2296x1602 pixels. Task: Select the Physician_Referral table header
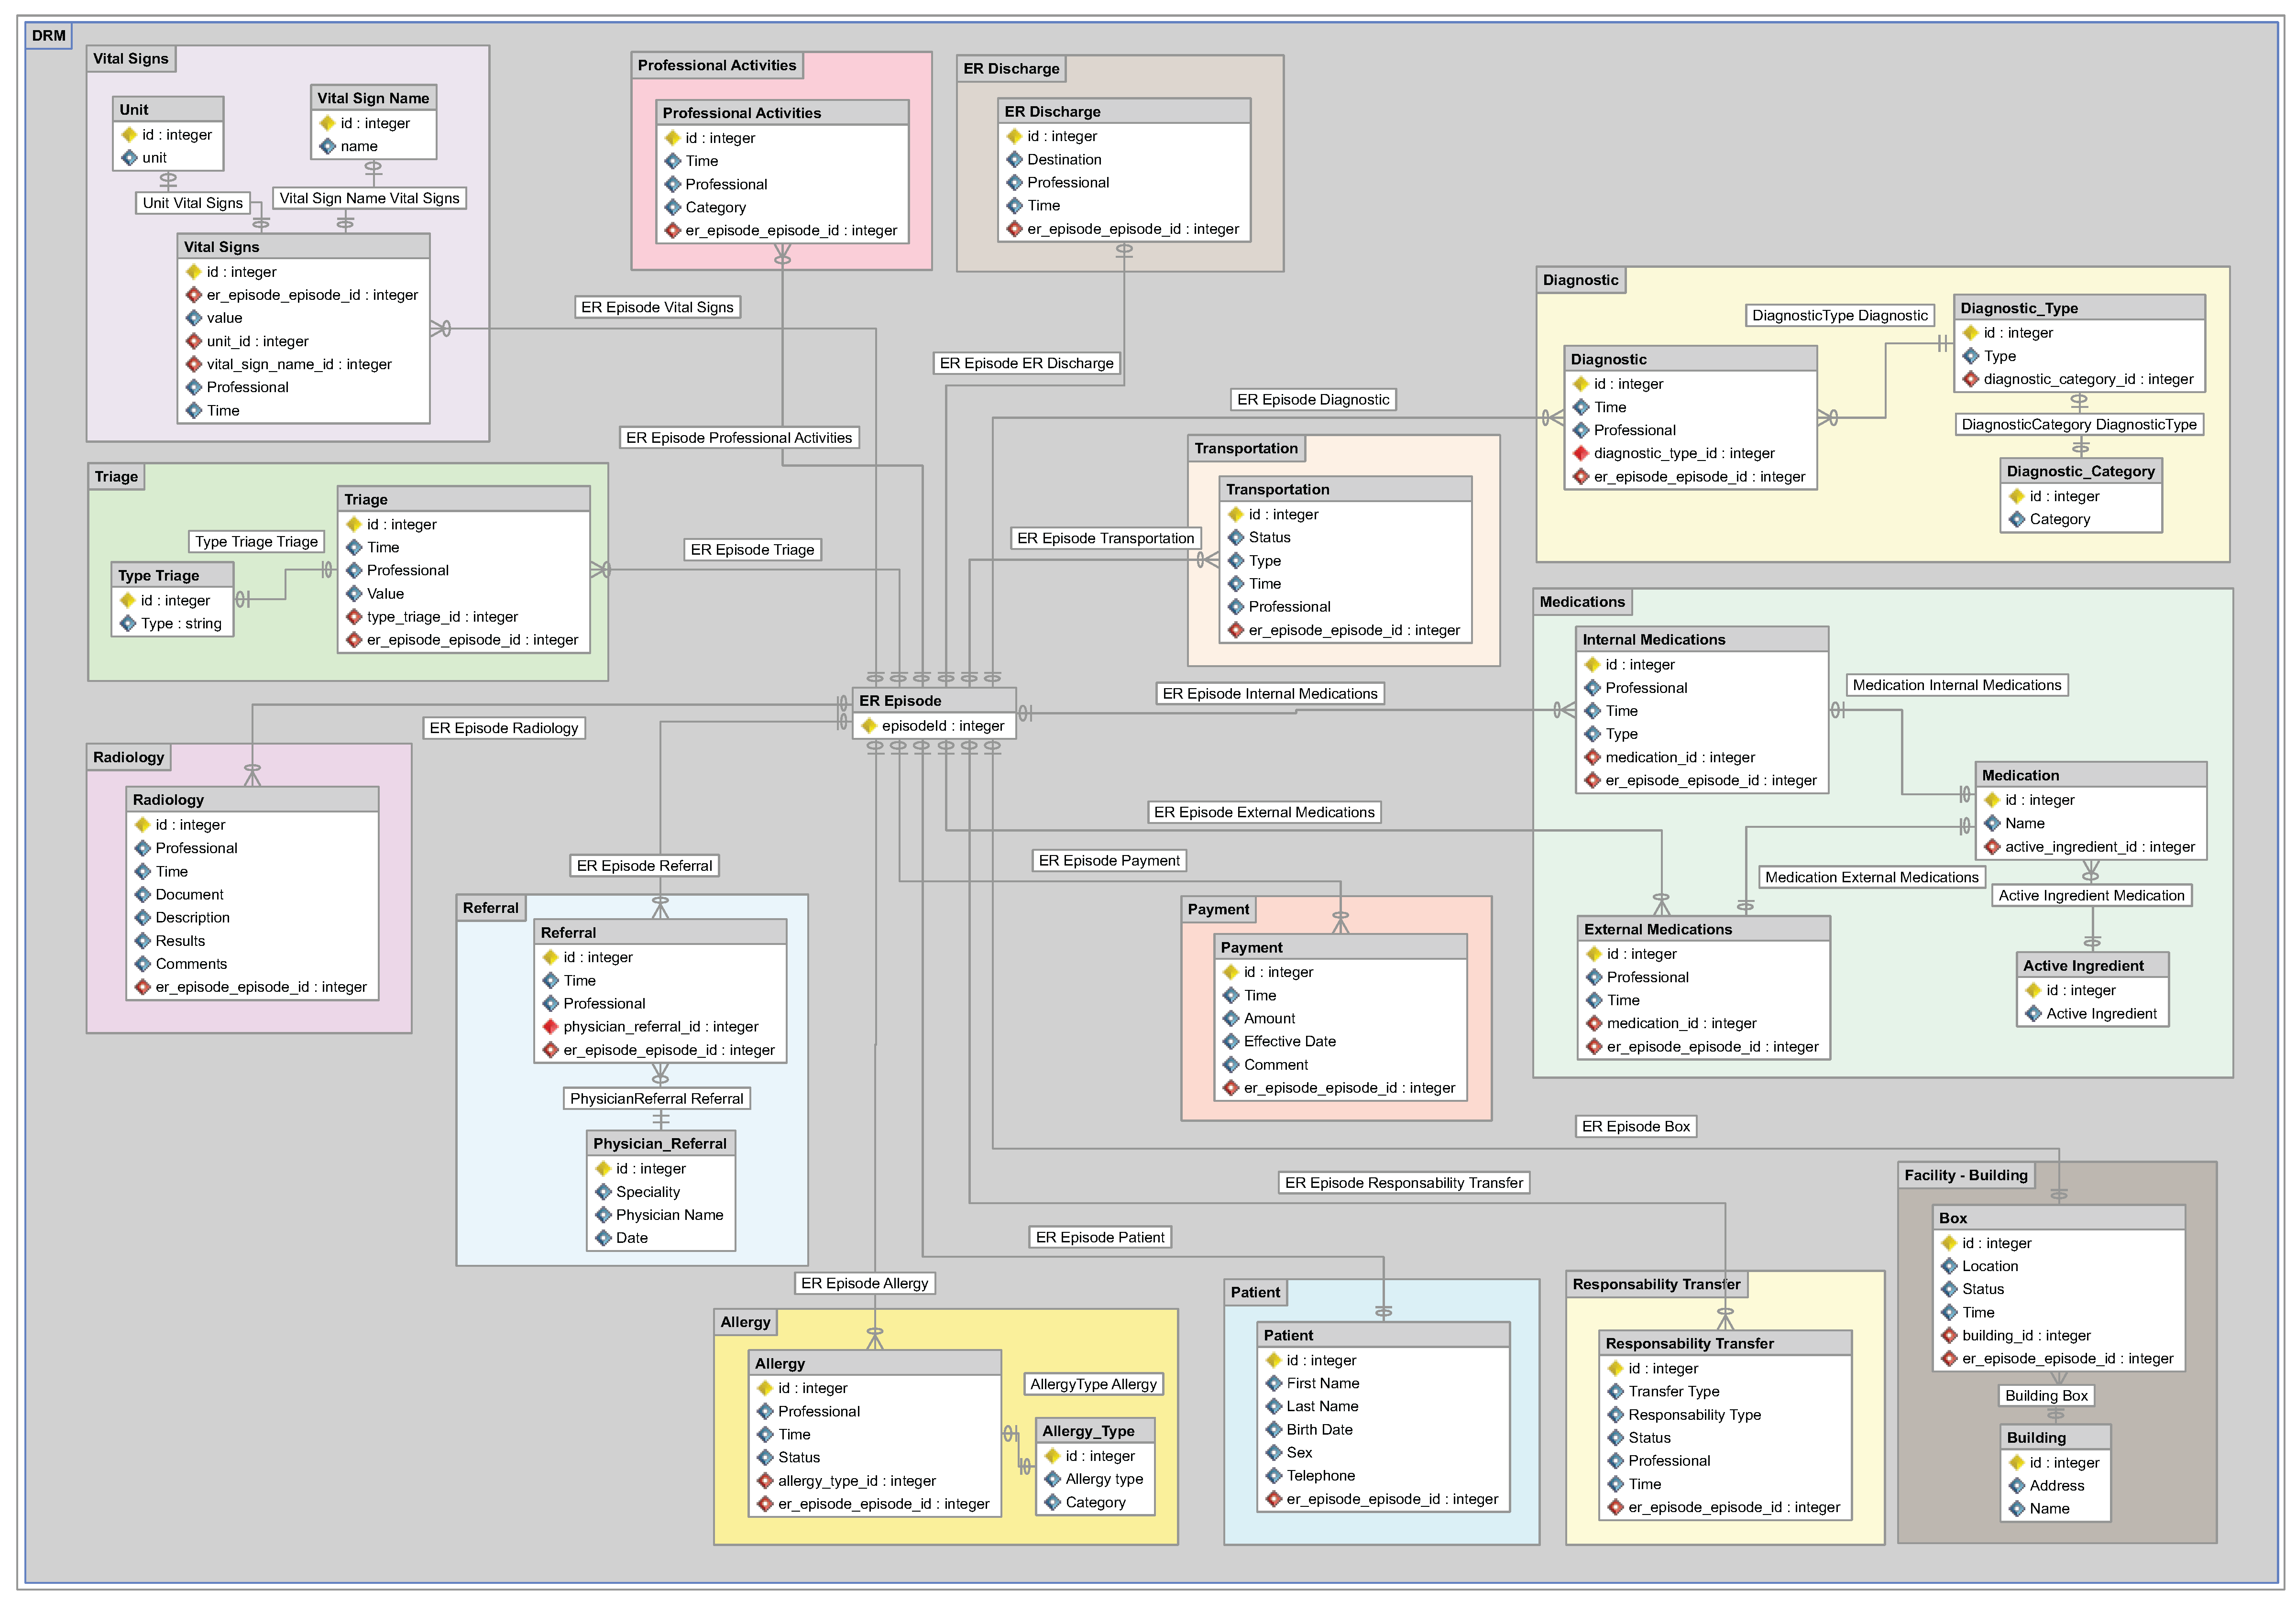coord(660,1144)
